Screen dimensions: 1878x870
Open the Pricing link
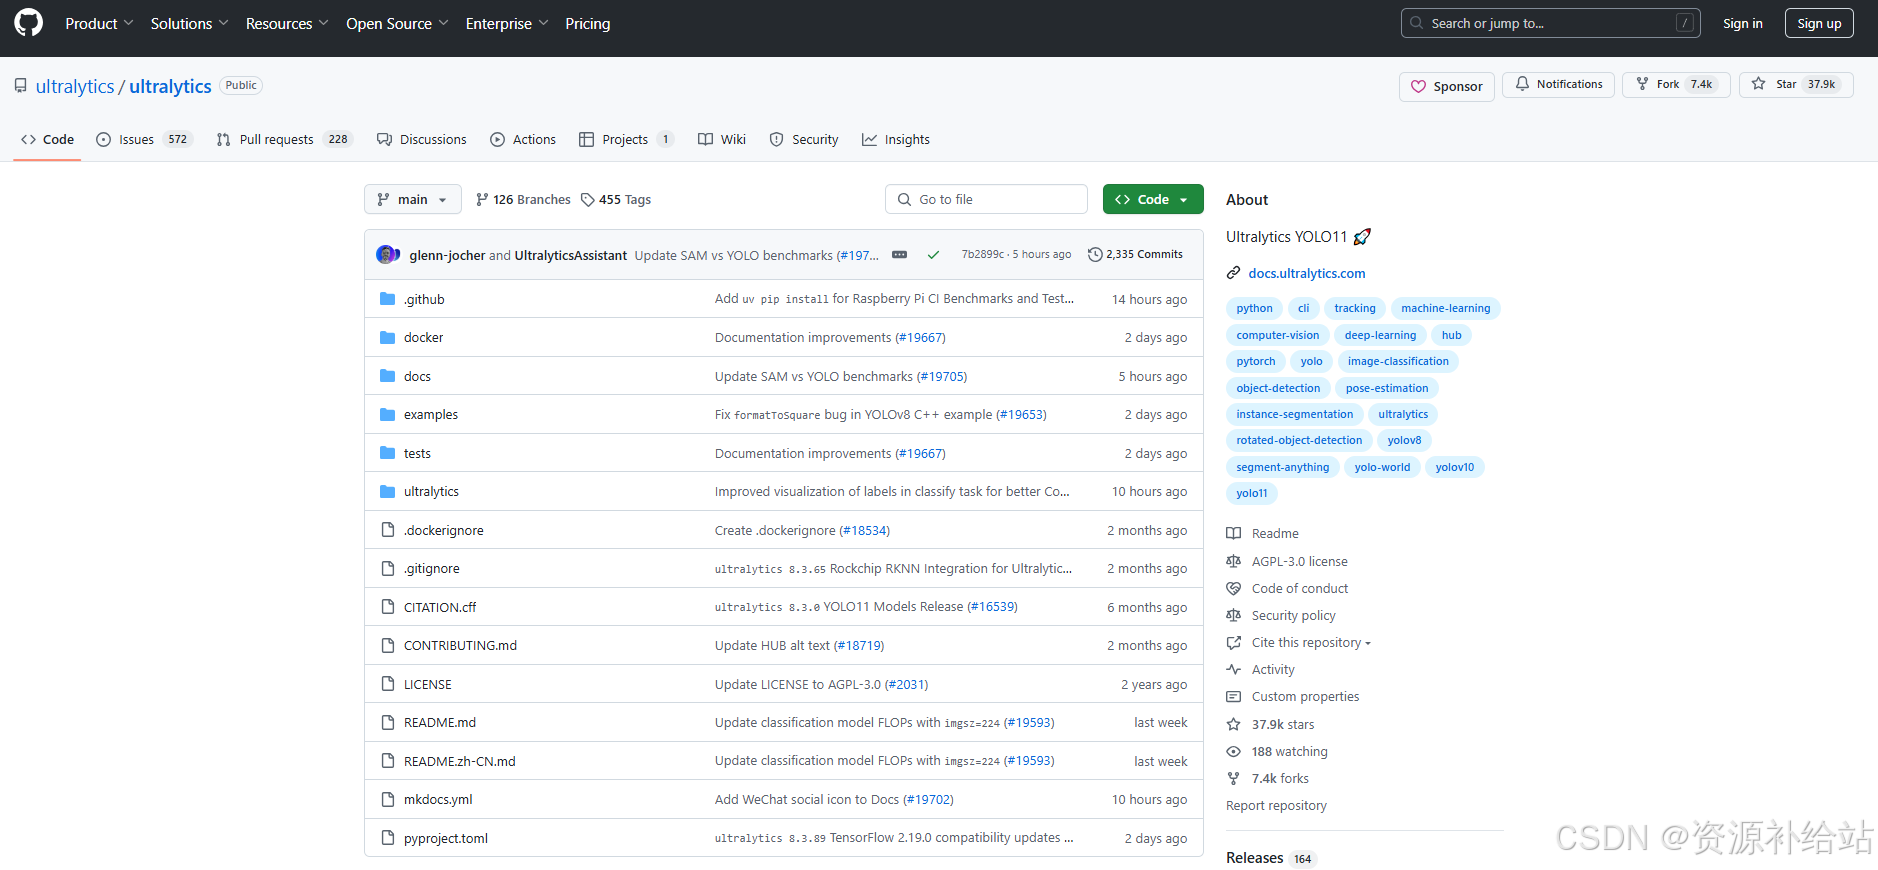pyautogui.click(x=587, y=23)
